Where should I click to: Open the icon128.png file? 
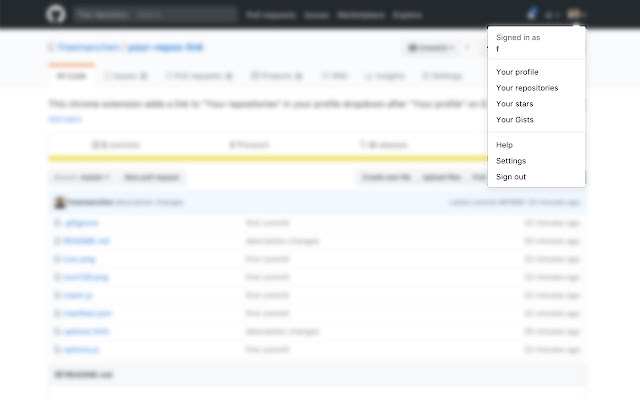click(x=86, y=277)
